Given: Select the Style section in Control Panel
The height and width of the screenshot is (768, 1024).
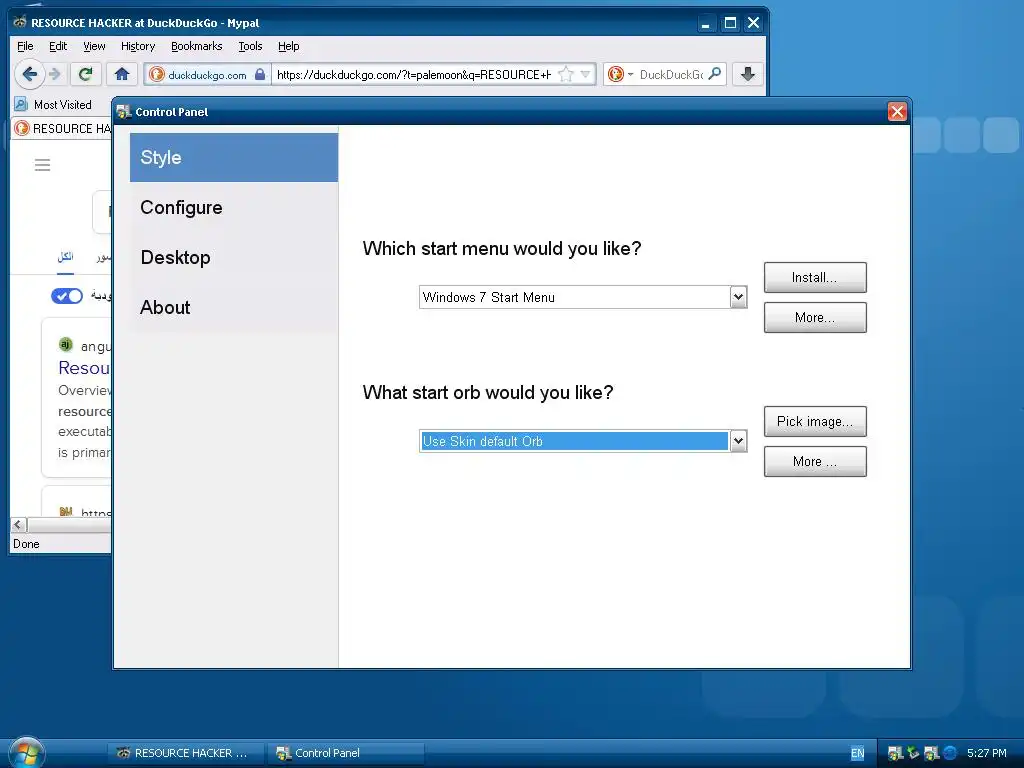Looking at the screenshot, I should tap(234, 157).
